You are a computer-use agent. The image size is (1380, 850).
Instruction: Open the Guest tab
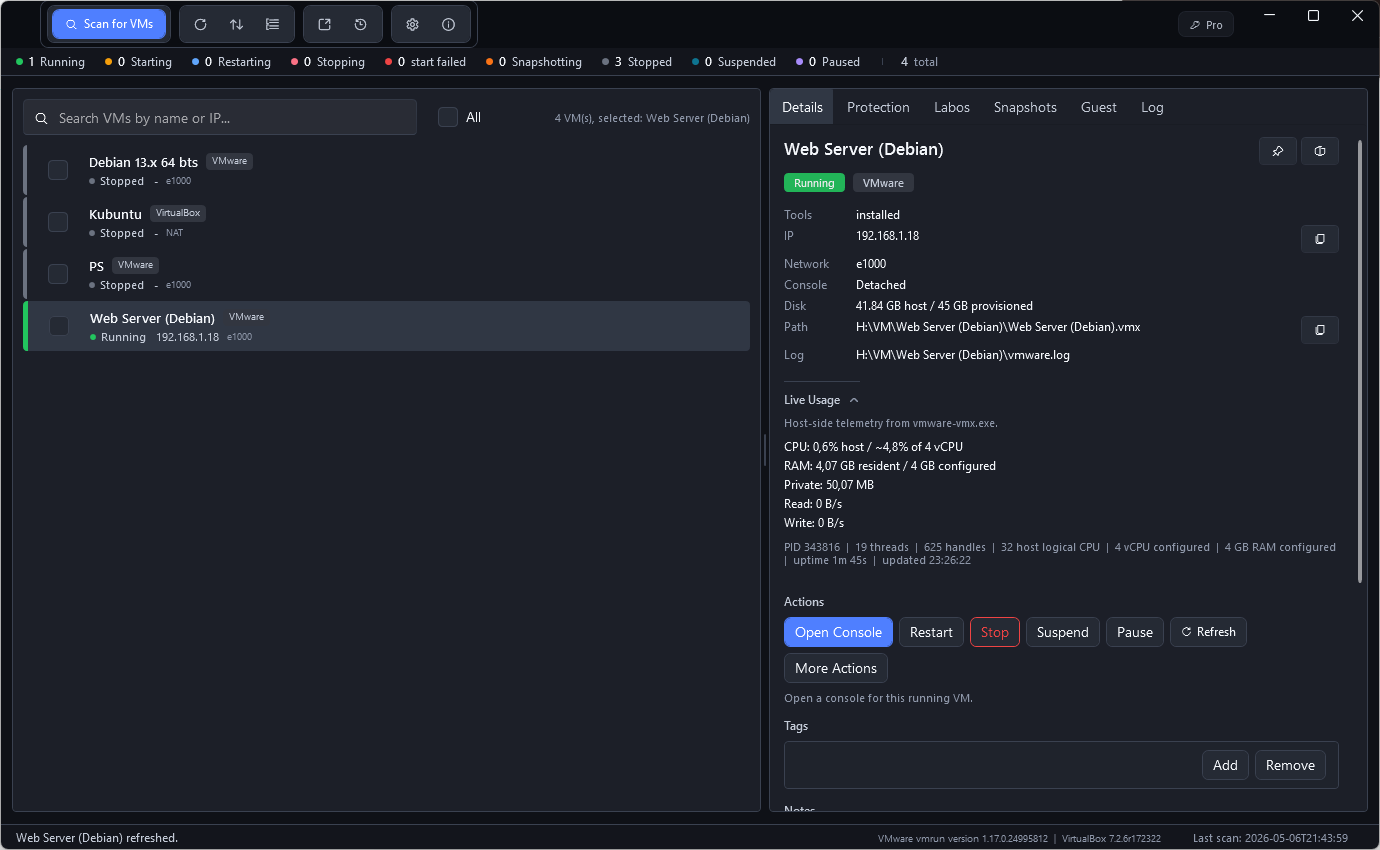(x=1099, y=107)
